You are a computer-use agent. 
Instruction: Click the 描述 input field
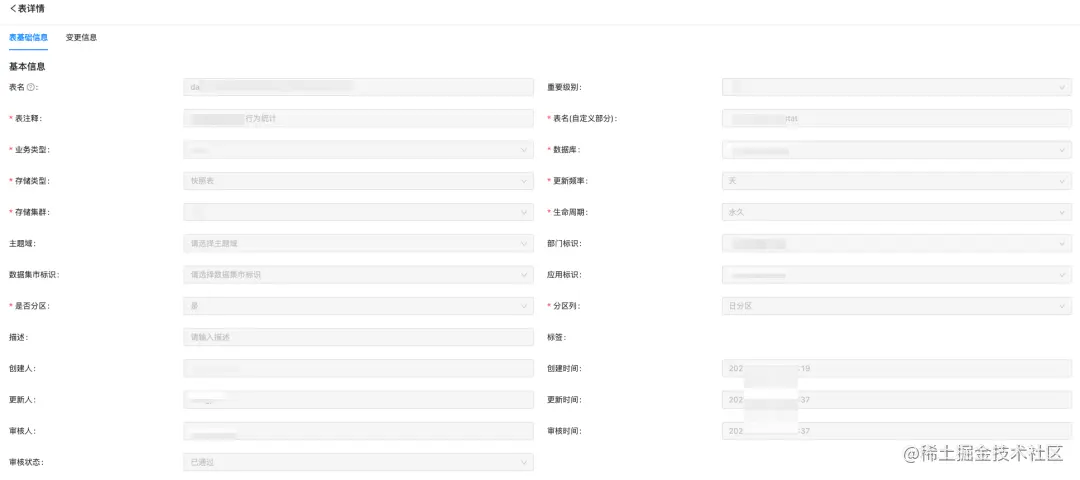pos(358,337)
